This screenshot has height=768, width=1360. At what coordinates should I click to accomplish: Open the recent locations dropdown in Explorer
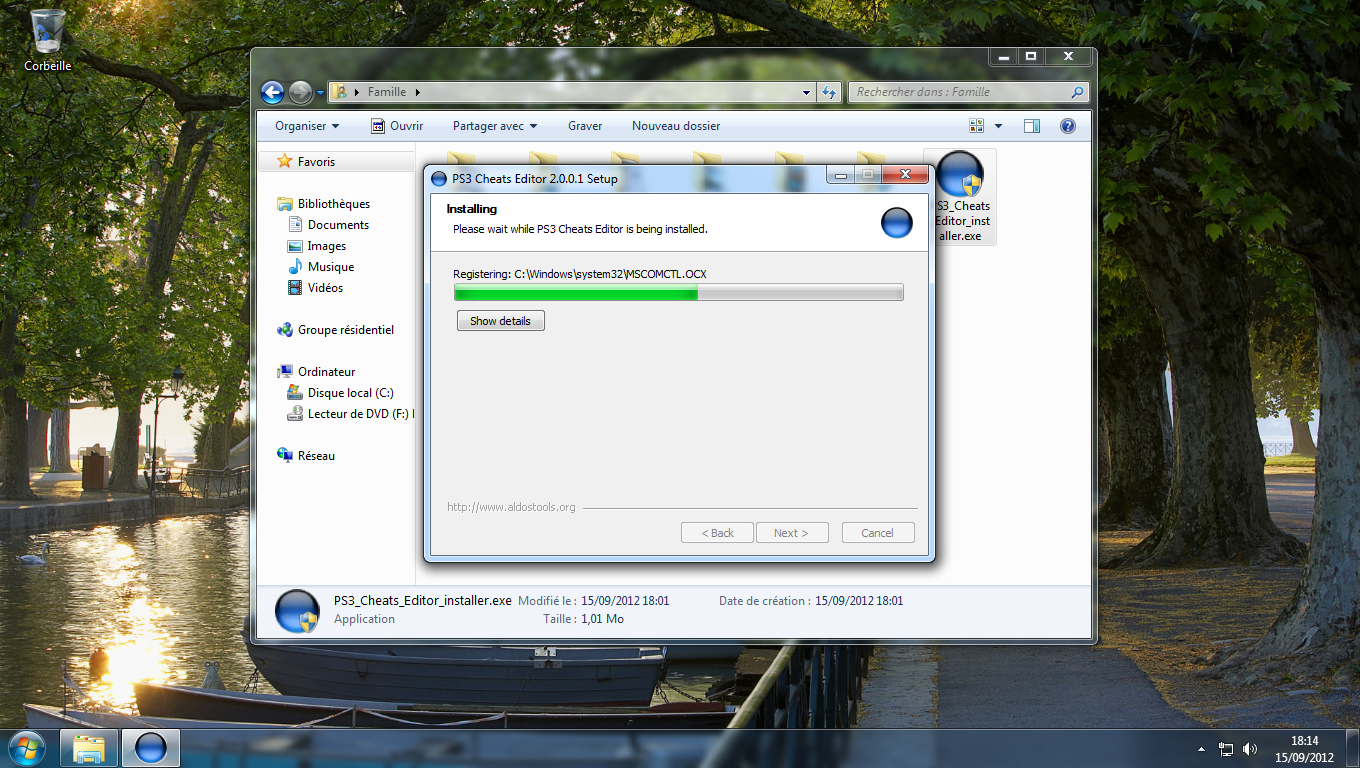pyautogui.click(x=320, y=92)
